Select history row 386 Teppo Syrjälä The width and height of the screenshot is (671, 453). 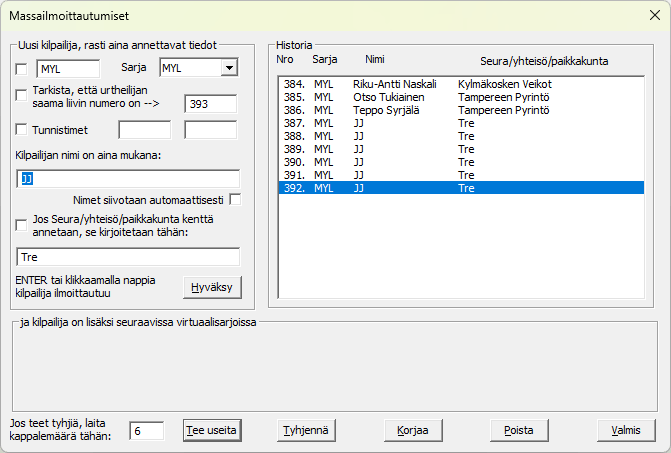coord(460,110)
